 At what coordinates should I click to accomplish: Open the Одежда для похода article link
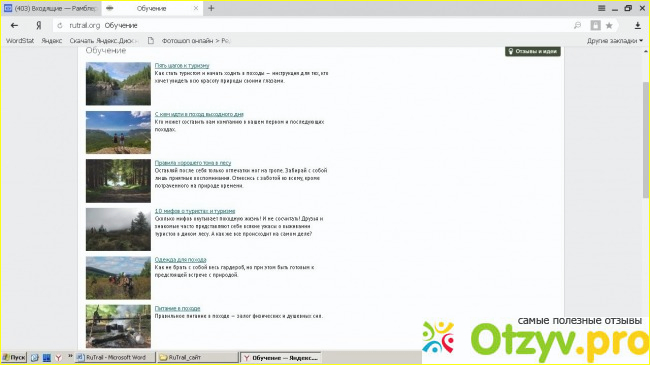click(x=180, y=260)
